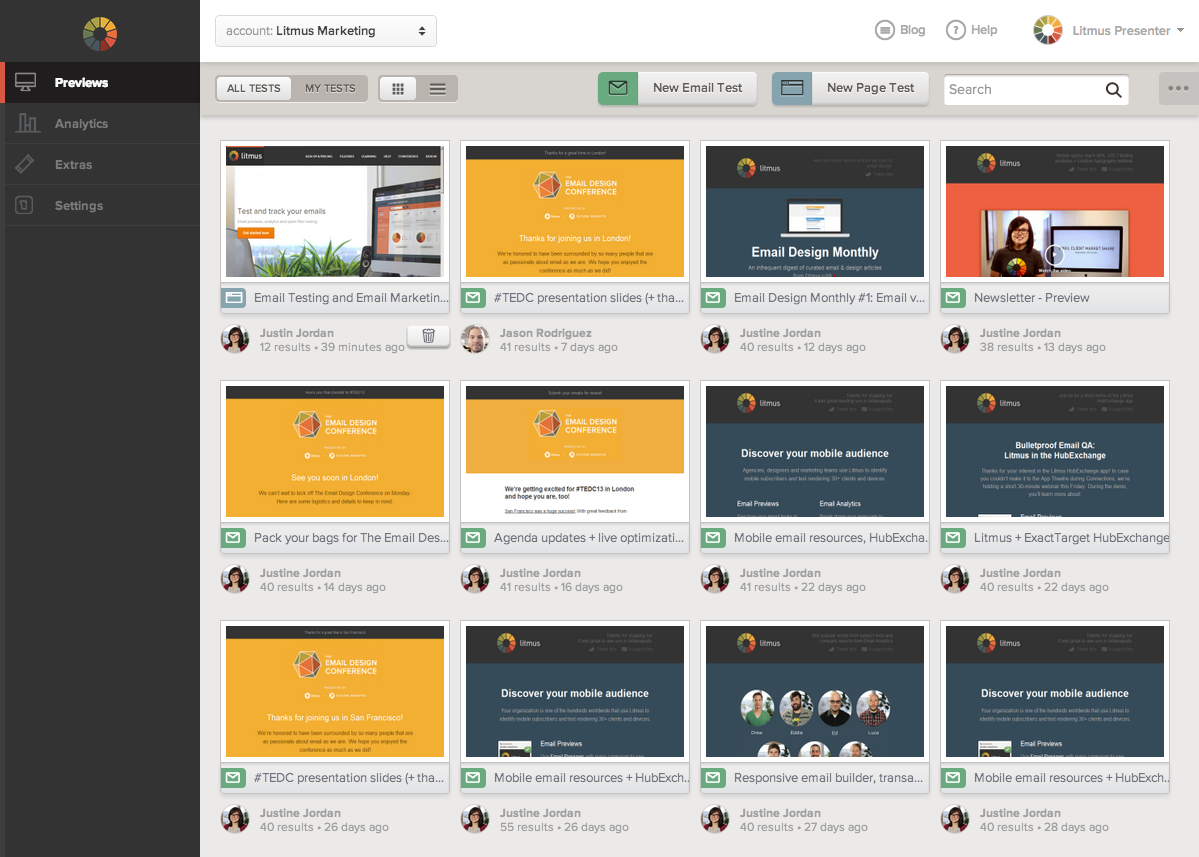Image resolution: width=1199 pixels, height=857 pixels.
Task: Open the Mobile email resources, HubExchange thumbnail
Action: coord(815,452)
